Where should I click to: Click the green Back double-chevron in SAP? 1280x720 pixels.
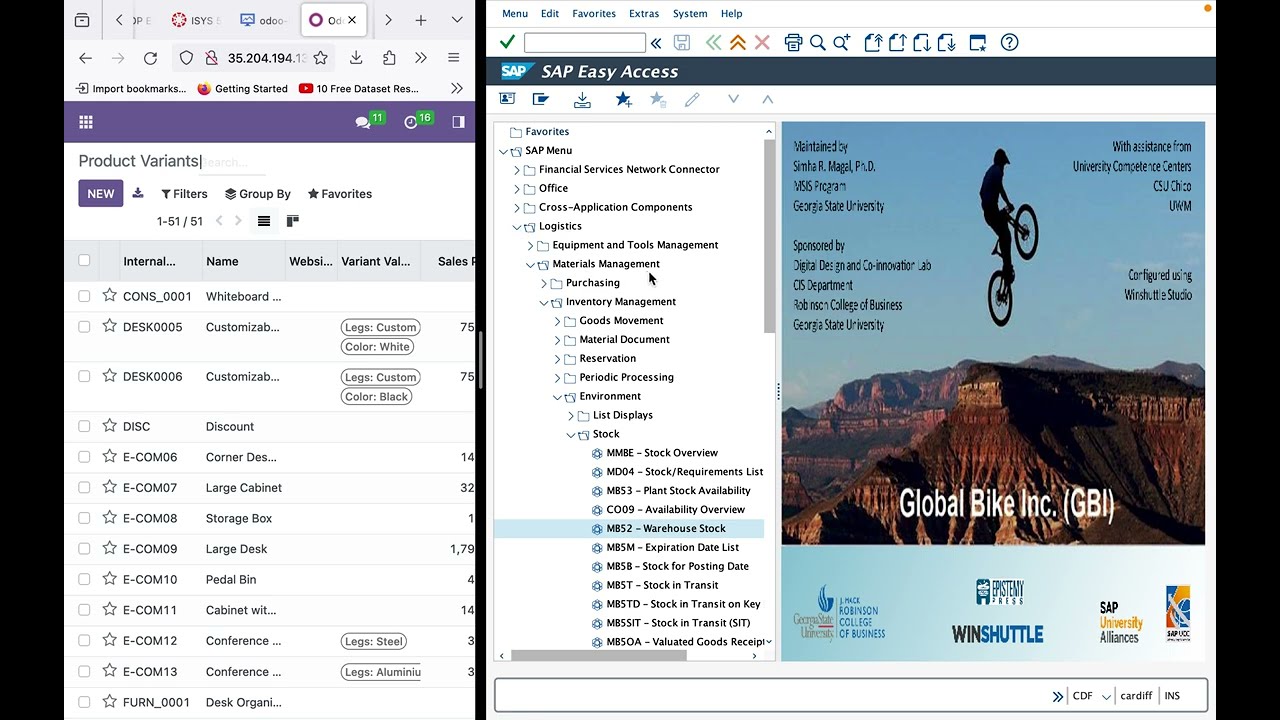[x=713, y=42]
